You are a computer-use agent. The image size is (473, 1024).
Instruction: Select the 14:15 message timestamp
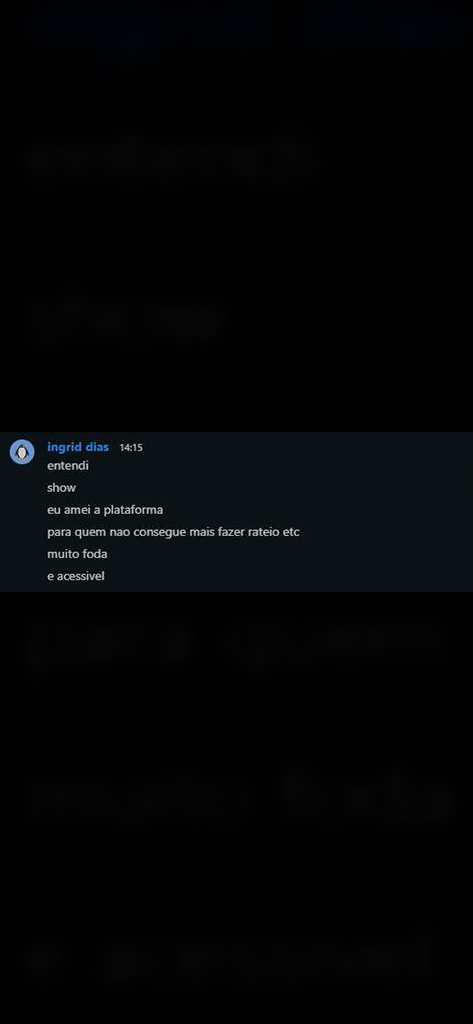[131, 448]
